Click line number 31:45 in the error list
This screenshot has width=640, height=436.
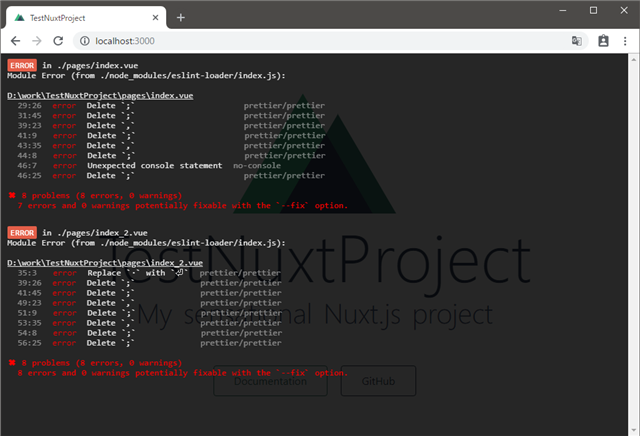29,116
